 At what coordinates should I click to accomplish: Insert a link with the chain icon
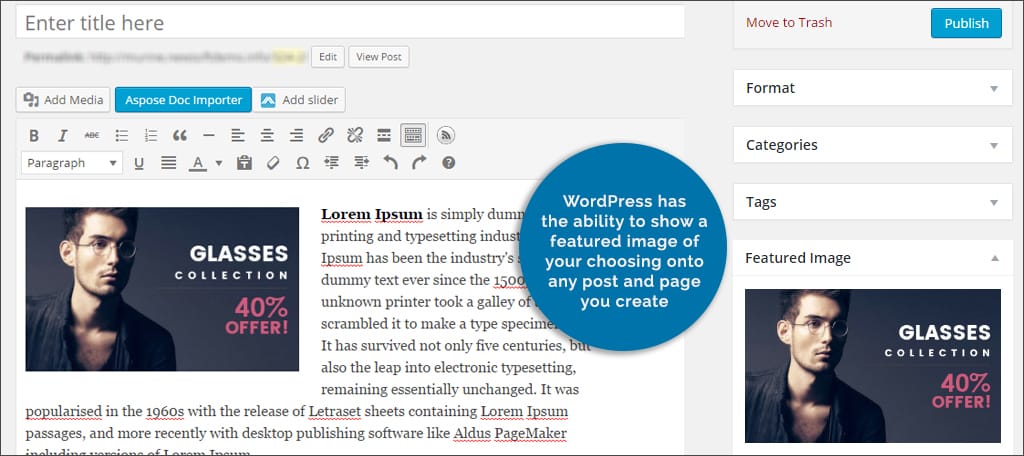pyautogui.click(x=326, y=136)
